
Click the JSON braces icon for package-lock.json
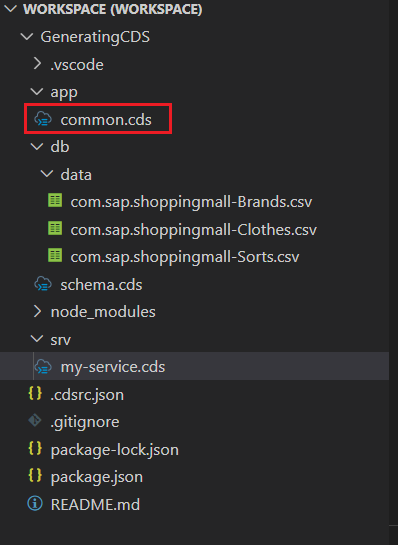(x=35, y=449)
